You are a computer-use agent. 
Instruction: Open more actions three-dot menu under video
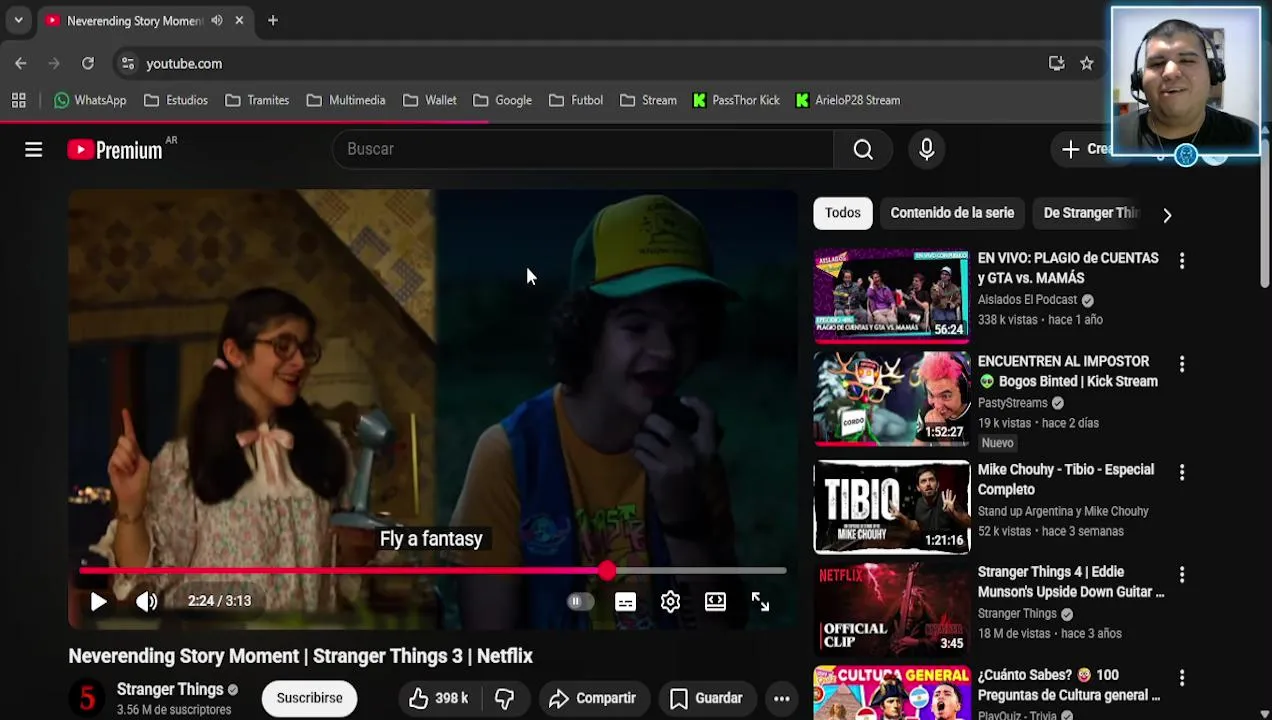[782, 698]
